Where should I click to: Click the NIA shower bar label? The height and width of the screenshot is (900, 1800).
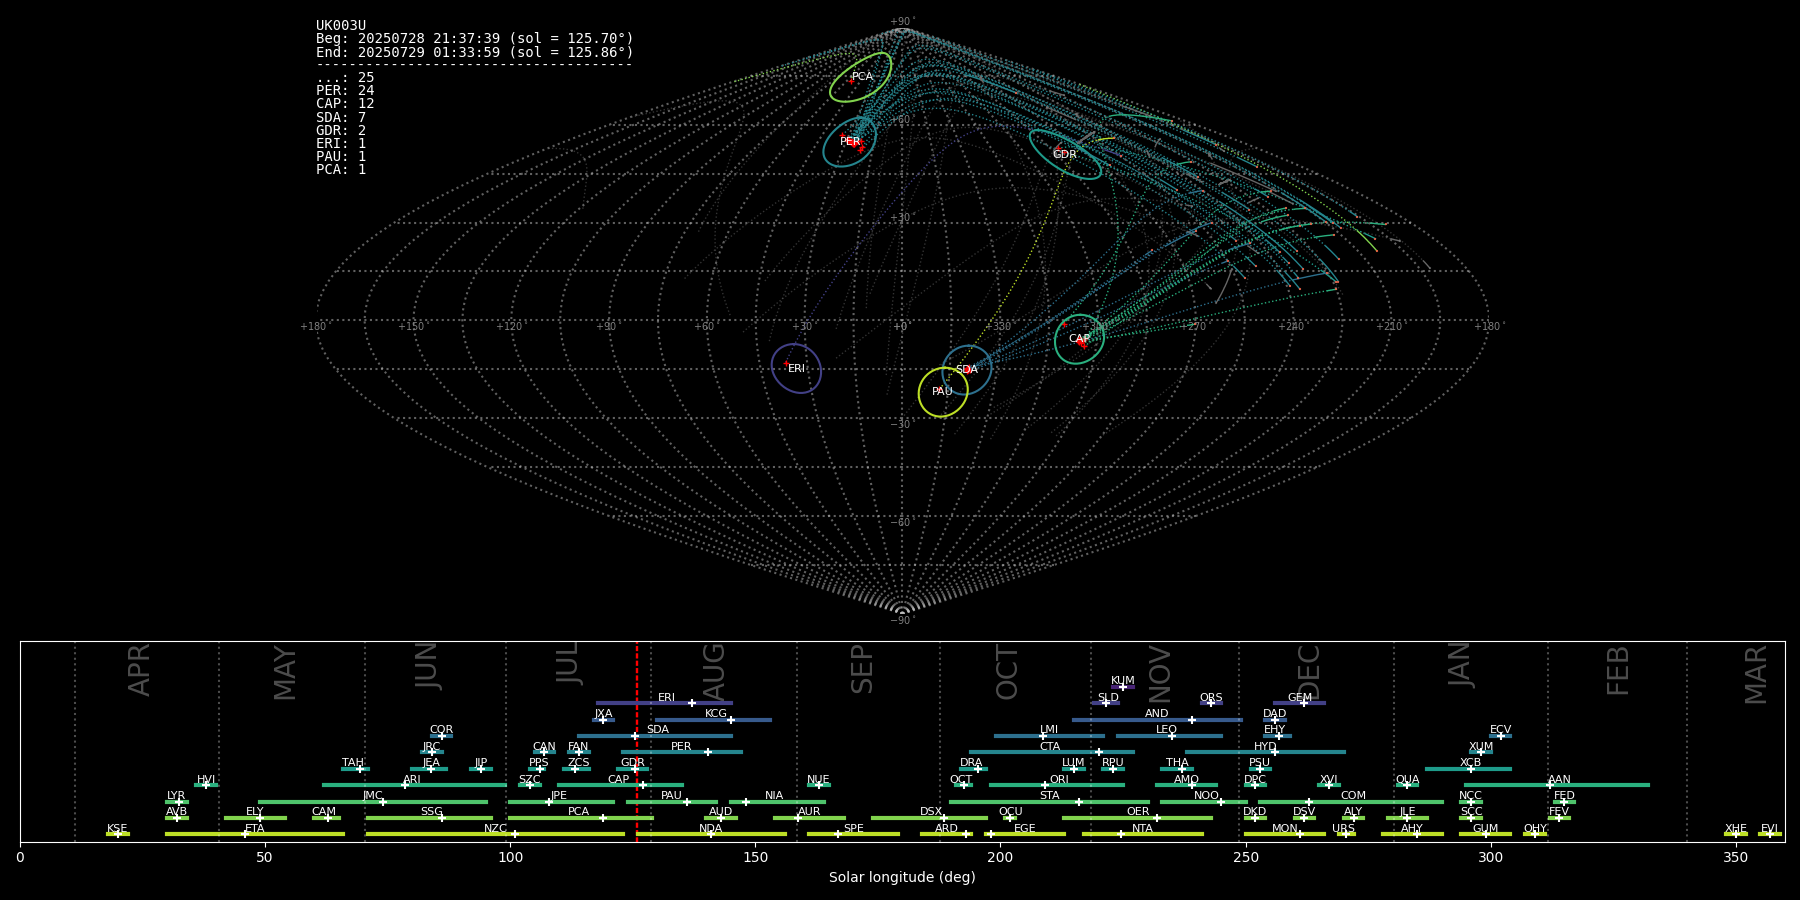[774, 796]
